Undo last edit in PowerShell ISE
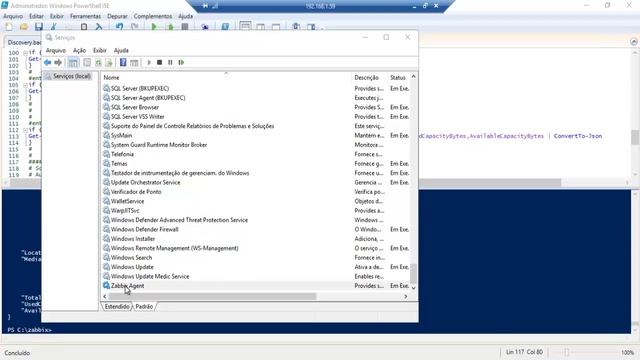 tap(119, 27)
